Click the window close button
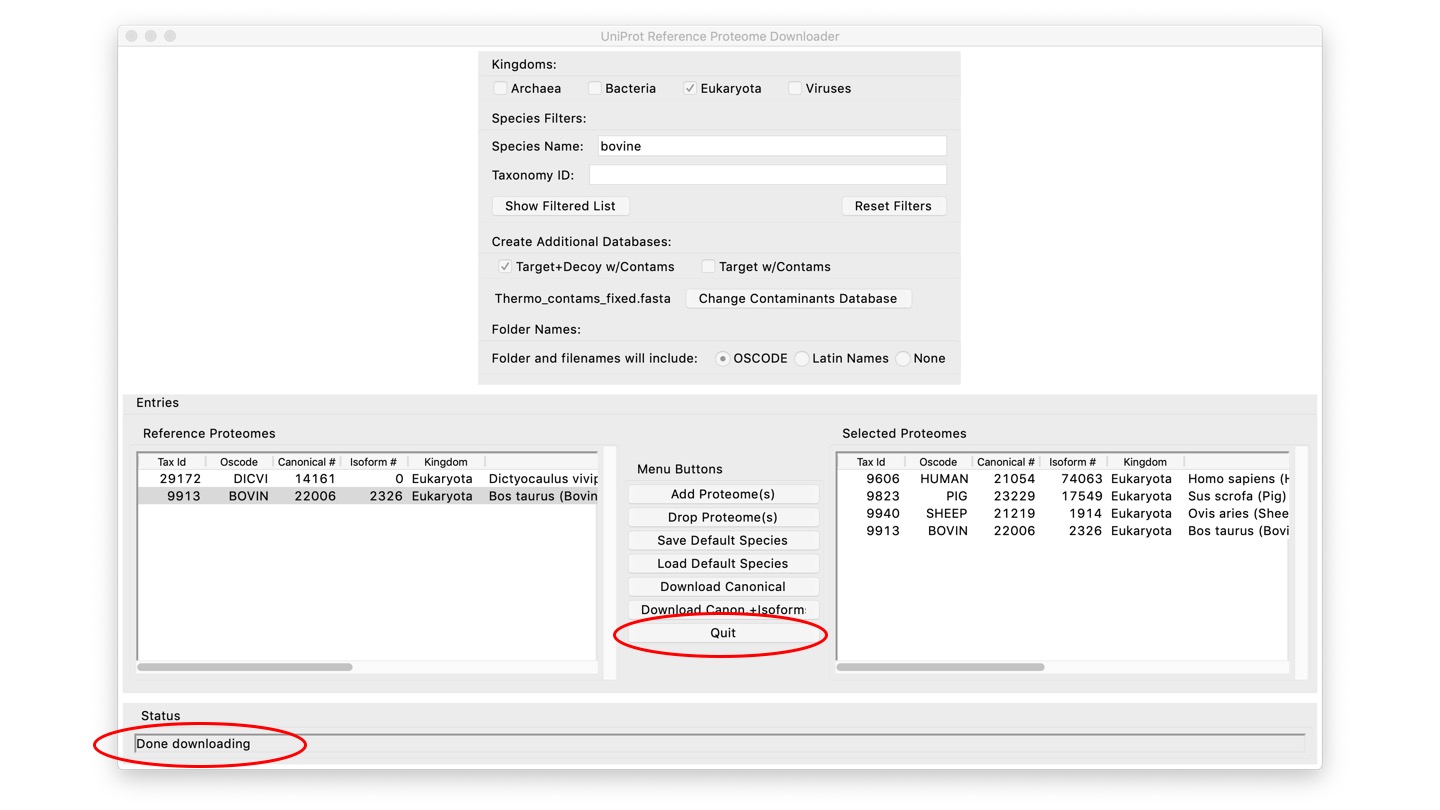1440x810 pixels. tap(130, 36)
